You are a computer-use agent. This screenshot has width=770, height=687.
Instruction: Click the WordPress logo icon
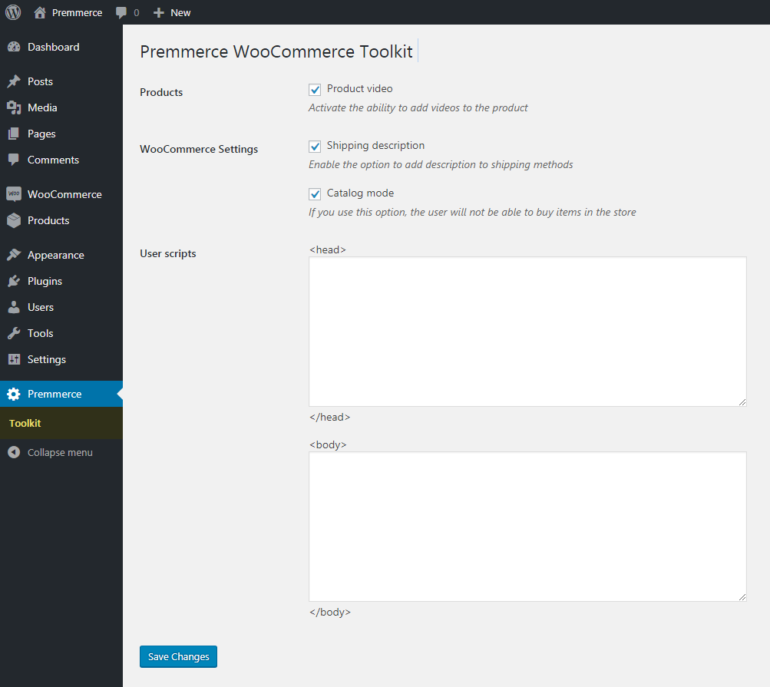[x=13, y=12]
